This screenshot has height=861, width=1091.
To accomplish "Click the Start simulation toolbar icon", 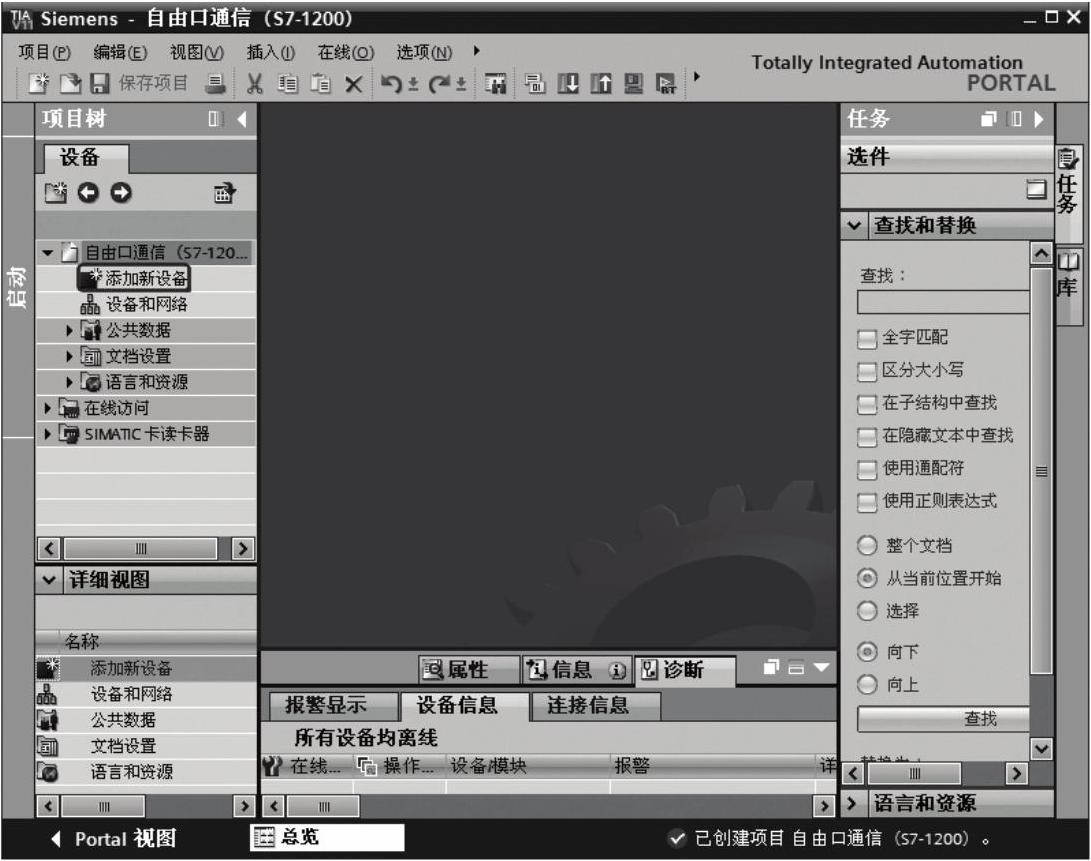I will 633,84.
